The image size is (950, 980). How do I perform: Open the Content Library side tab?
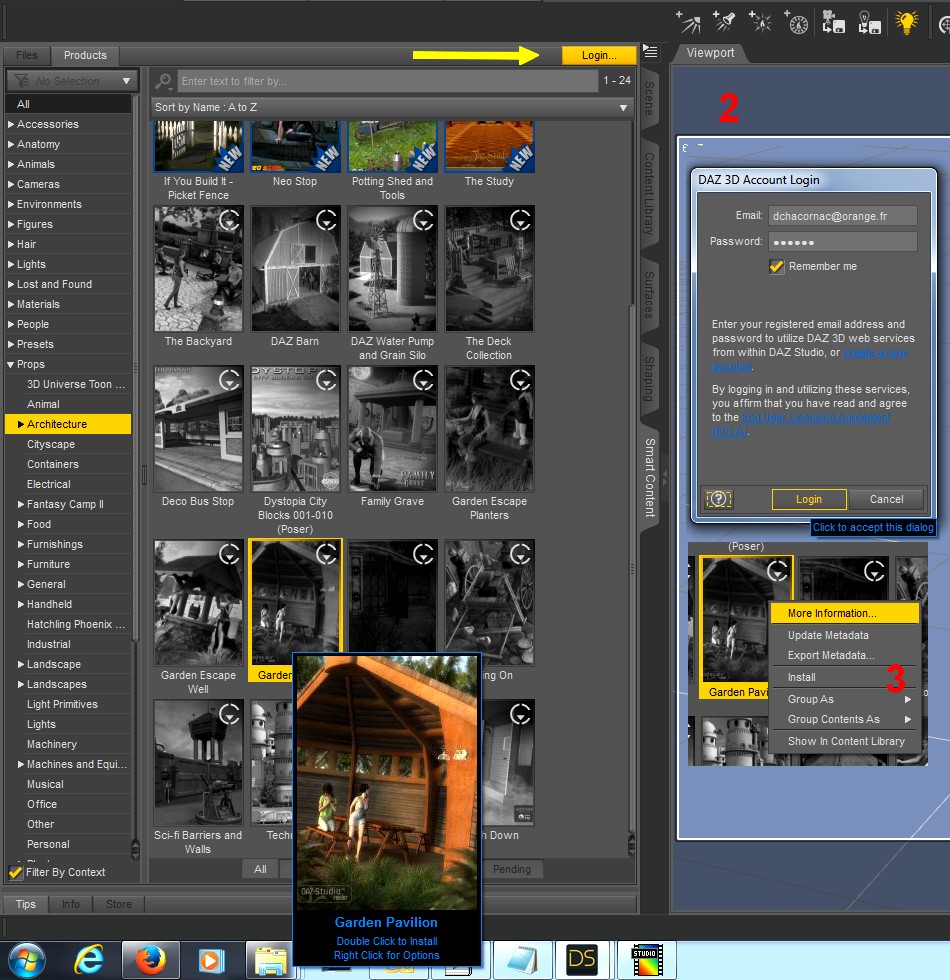click(x=649, y=194)
